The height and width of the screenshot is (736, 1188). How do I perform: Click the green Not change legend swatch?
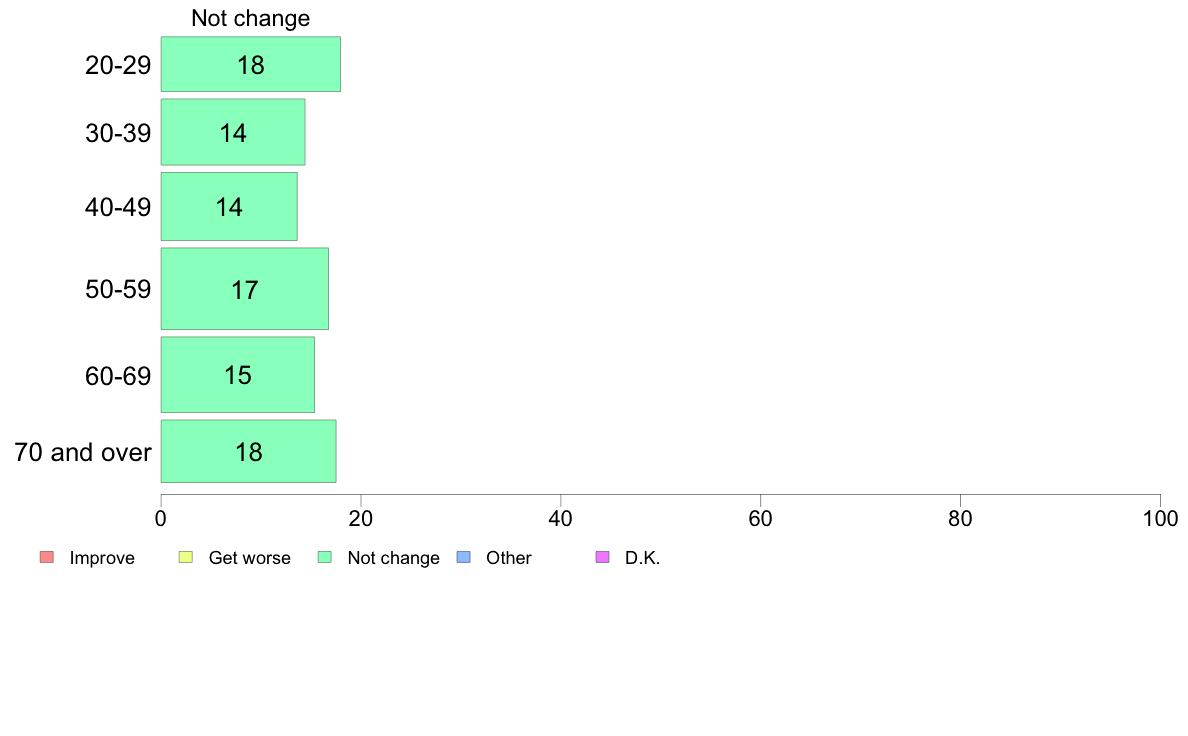(x=324, y=557)
